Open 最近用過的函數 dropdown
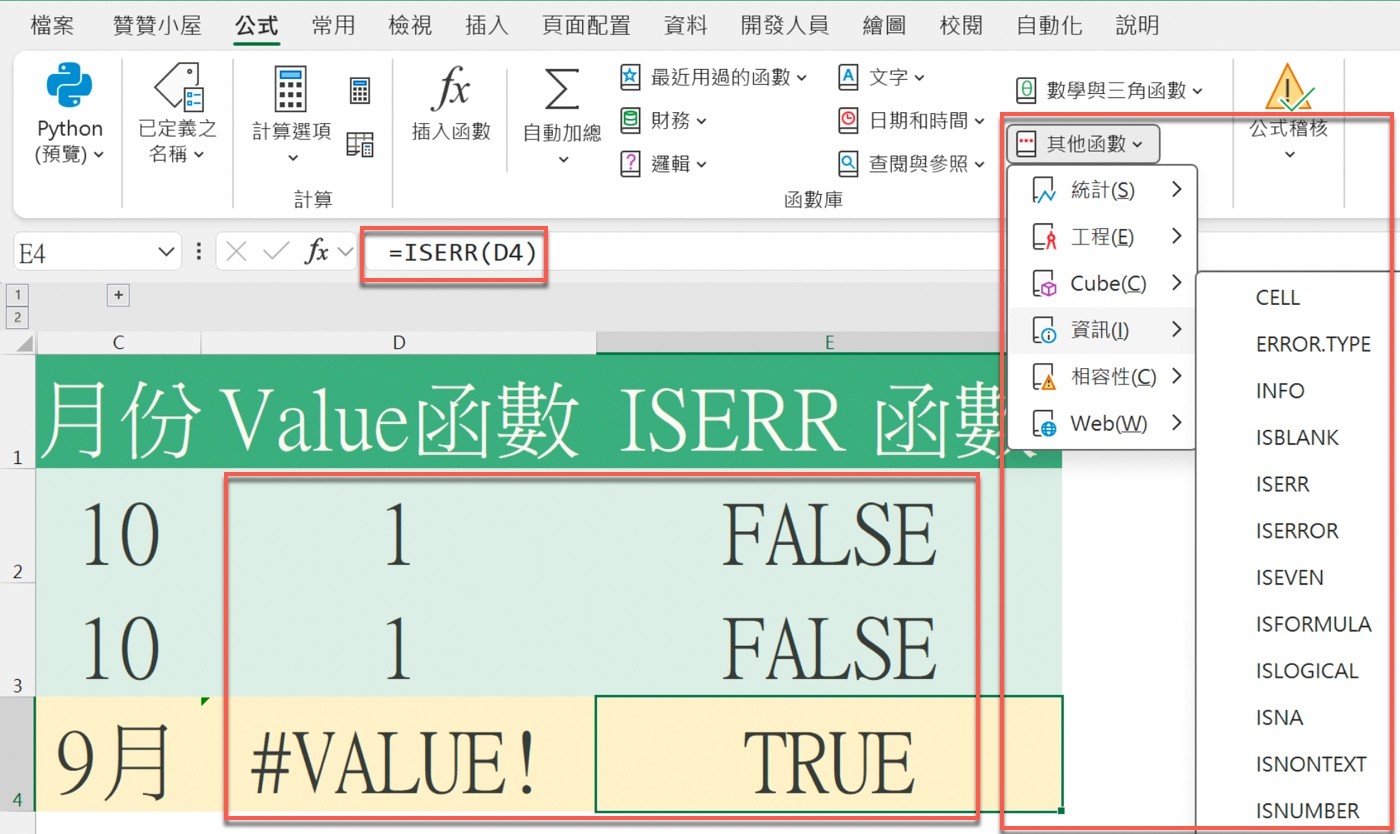Viewport: 1400px width, 834px height. point(714,77)
